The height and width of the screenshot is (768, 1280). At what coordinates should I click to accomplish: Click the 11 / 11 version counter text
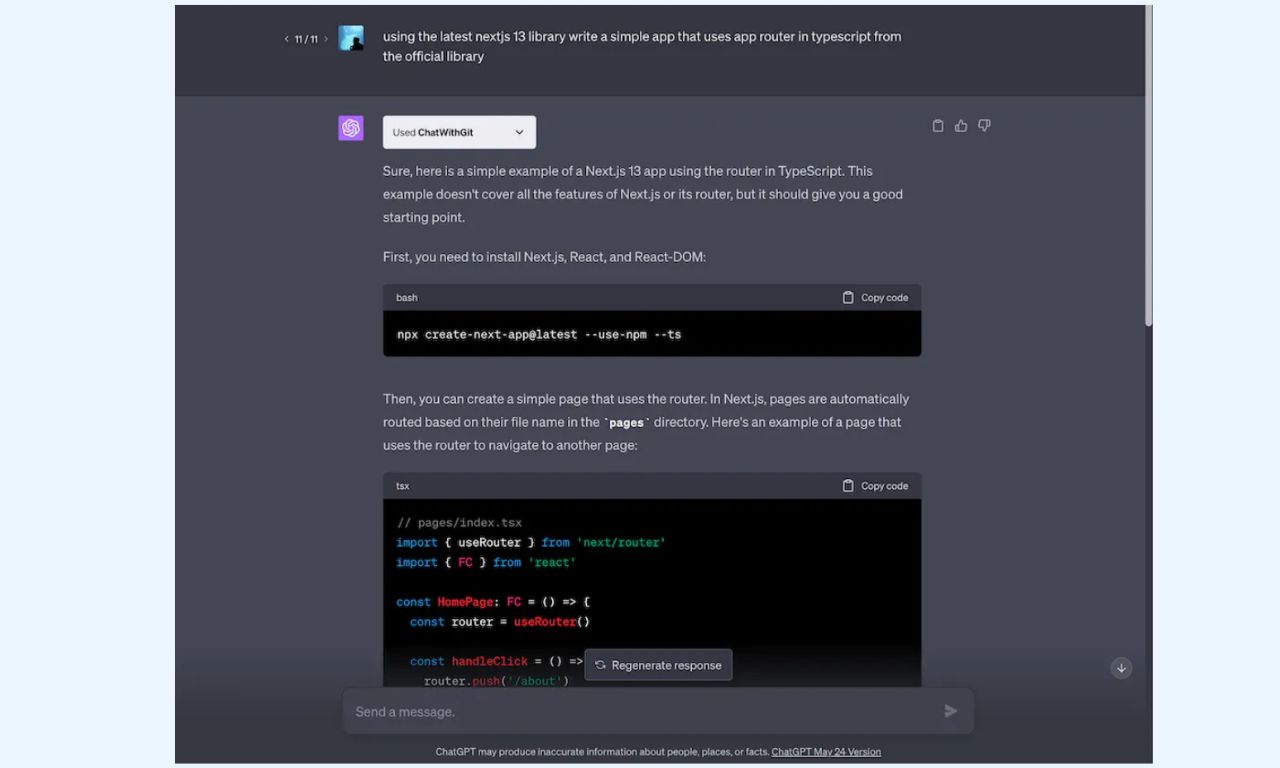(x=306, y=39)
